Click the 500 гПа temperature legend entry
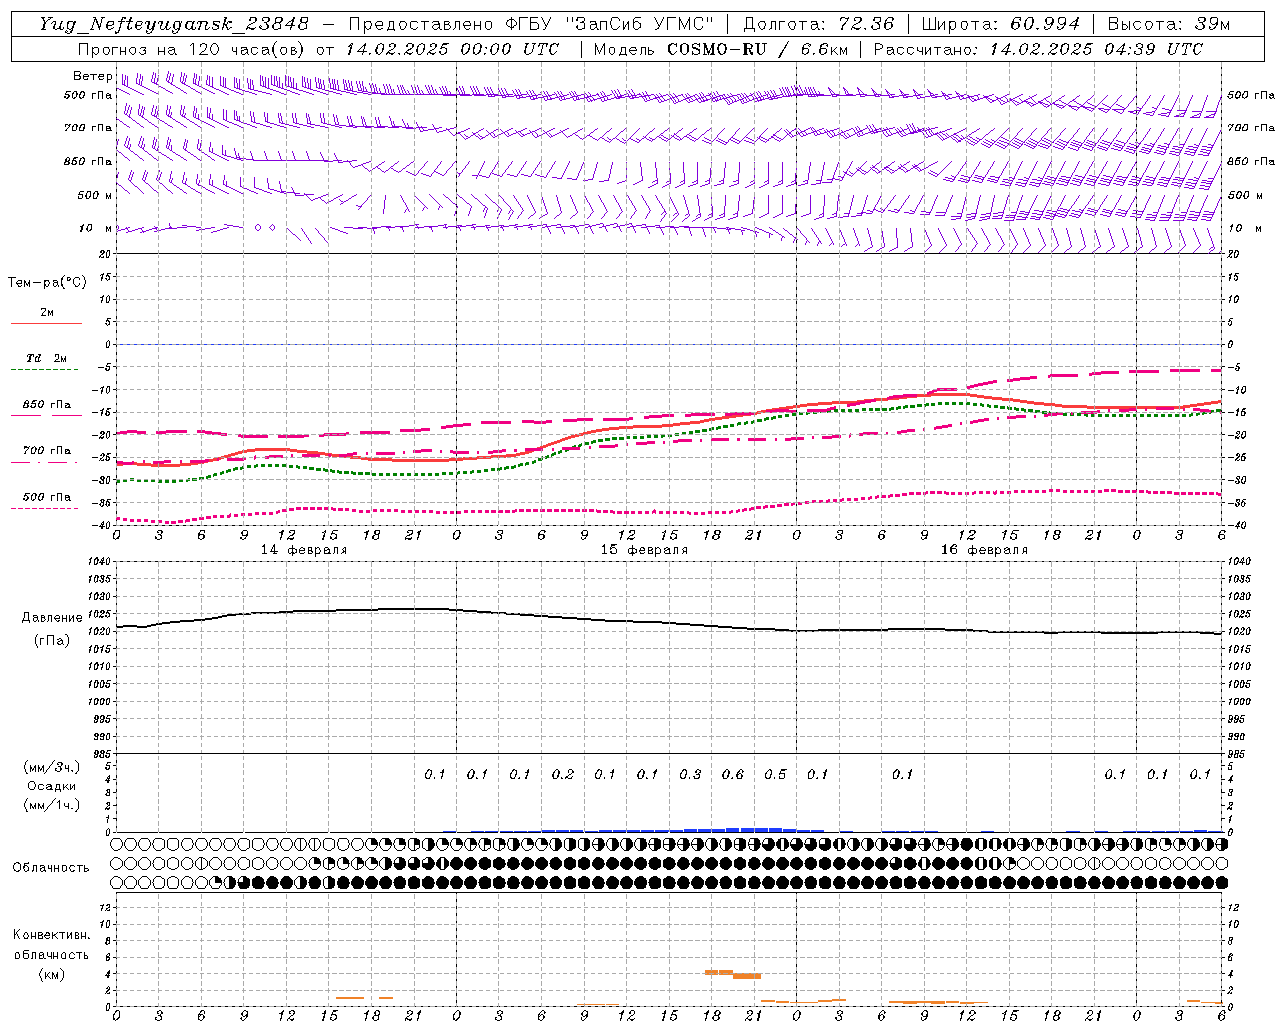This screenshot has width=1280, height=1024. [x=46, y=497]
